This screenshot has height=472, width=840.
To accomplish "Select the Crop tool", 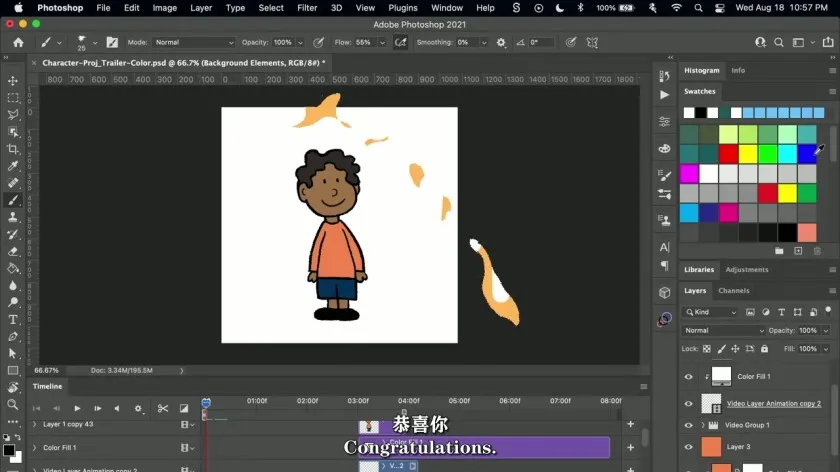I will pyautogui.click(x=13, y=149).
